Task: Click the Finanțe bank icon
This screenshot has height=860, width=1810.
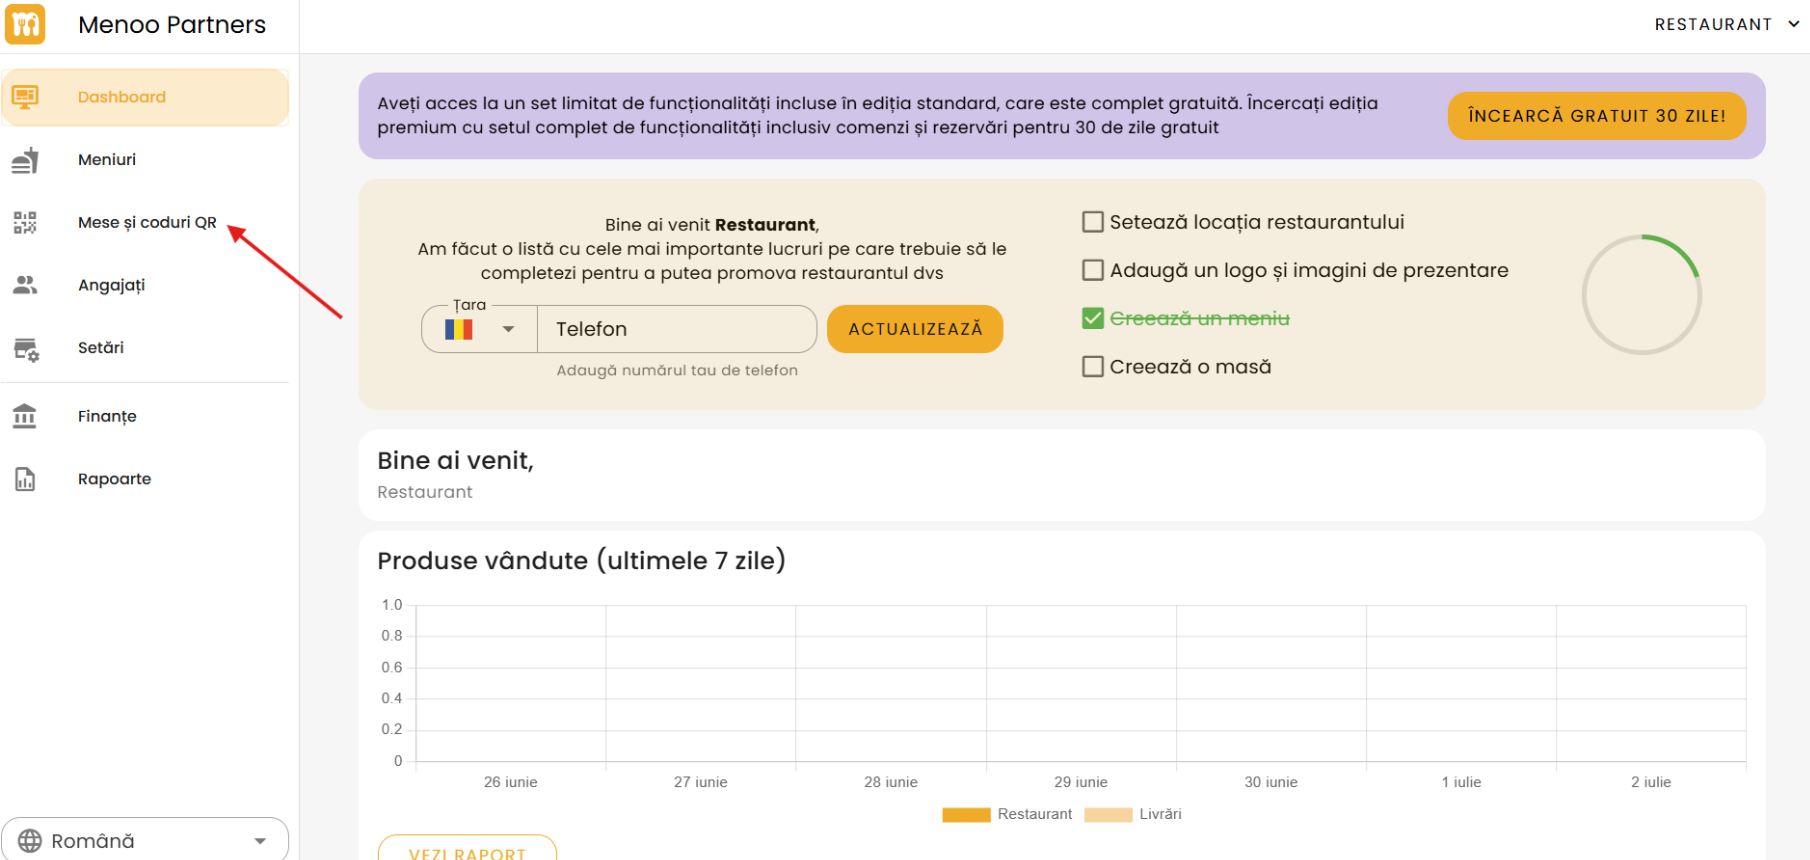Action: pyautogui.click(x=25, y=416)
